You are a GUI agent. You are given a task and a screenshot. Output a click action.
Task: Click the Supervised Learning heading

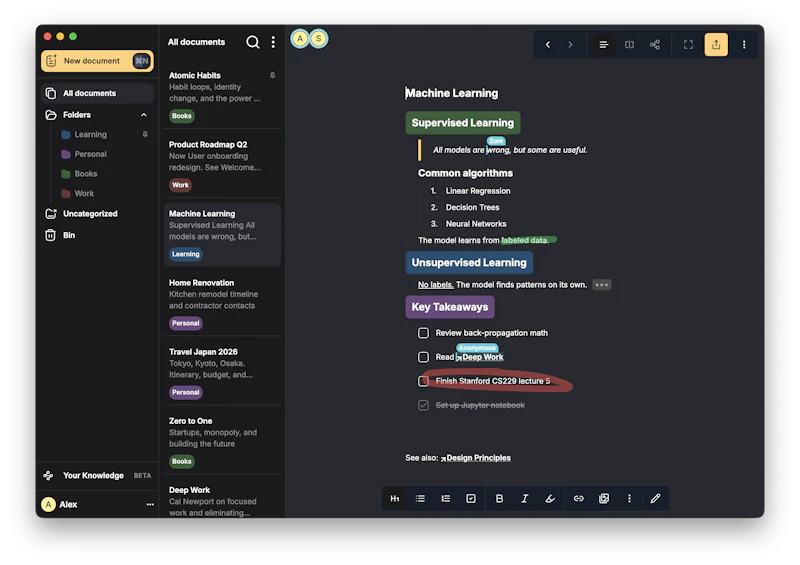[463, 123]
